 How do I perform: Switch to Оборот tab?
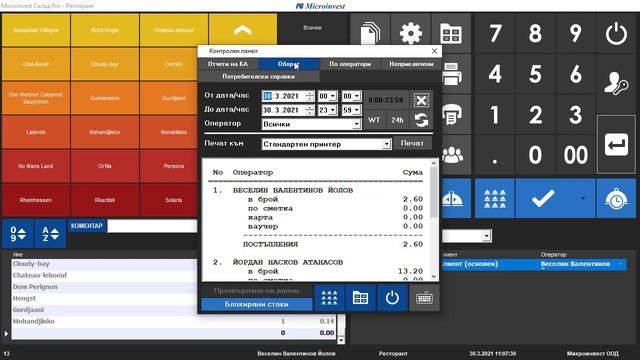[x=289, y=64]
